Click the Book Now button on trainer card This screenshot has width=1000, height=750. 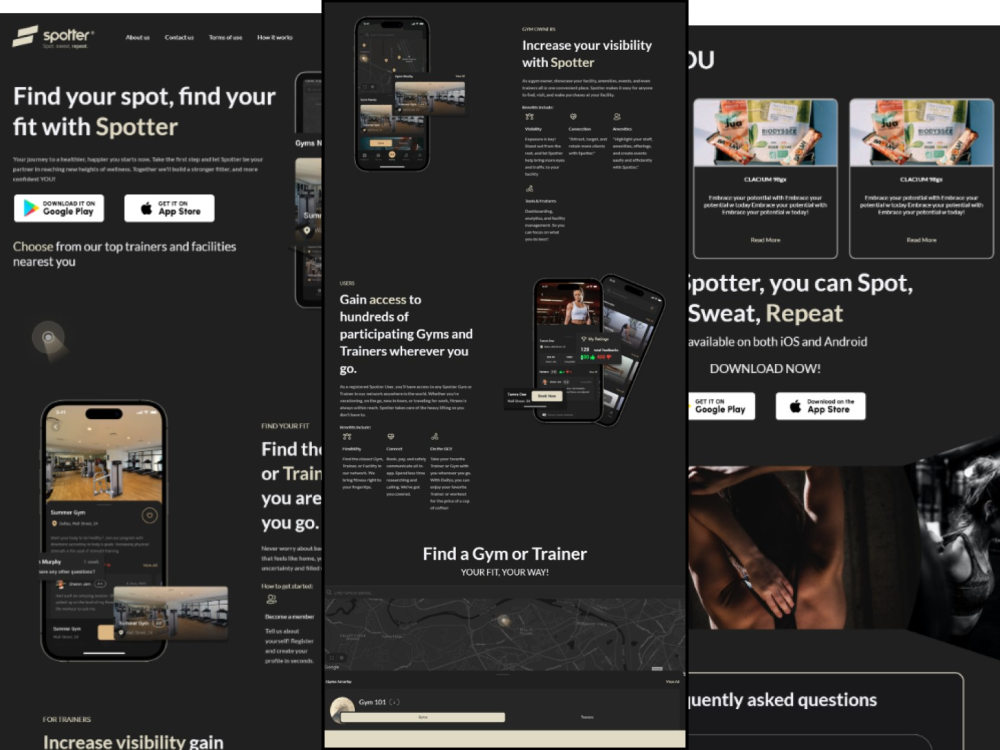[x=547, y=396]
